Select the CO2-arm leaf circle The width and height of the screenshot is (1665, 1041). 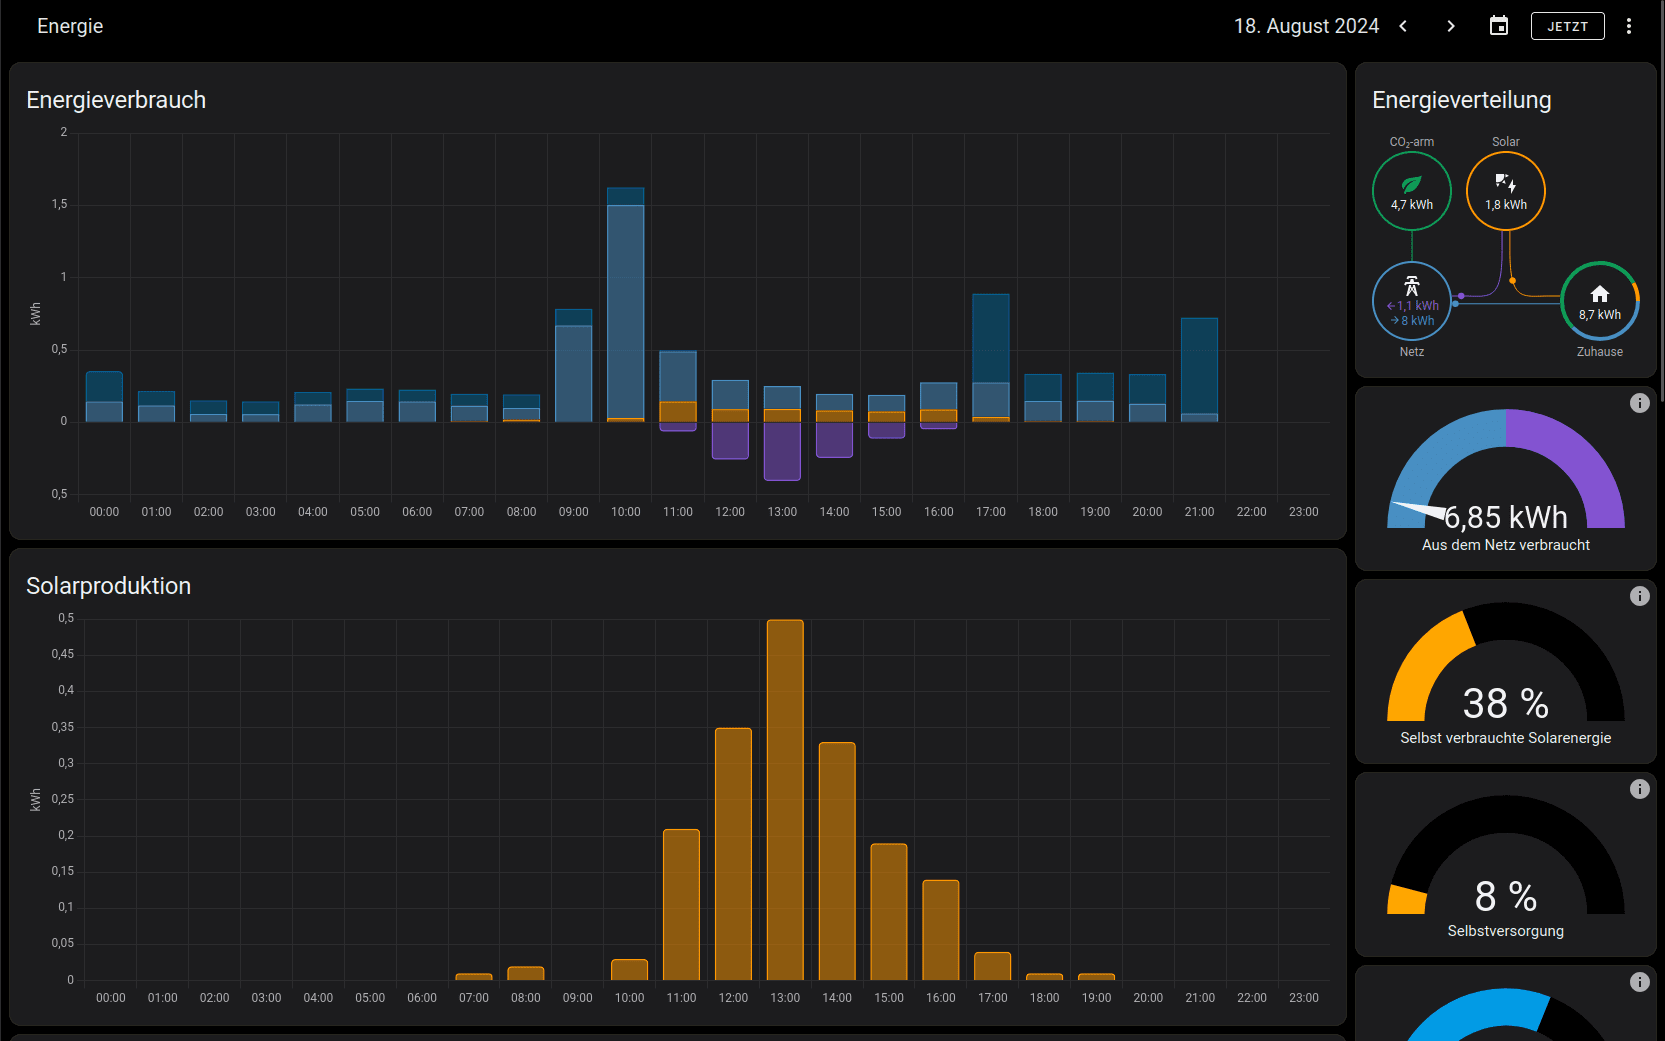1412,191
